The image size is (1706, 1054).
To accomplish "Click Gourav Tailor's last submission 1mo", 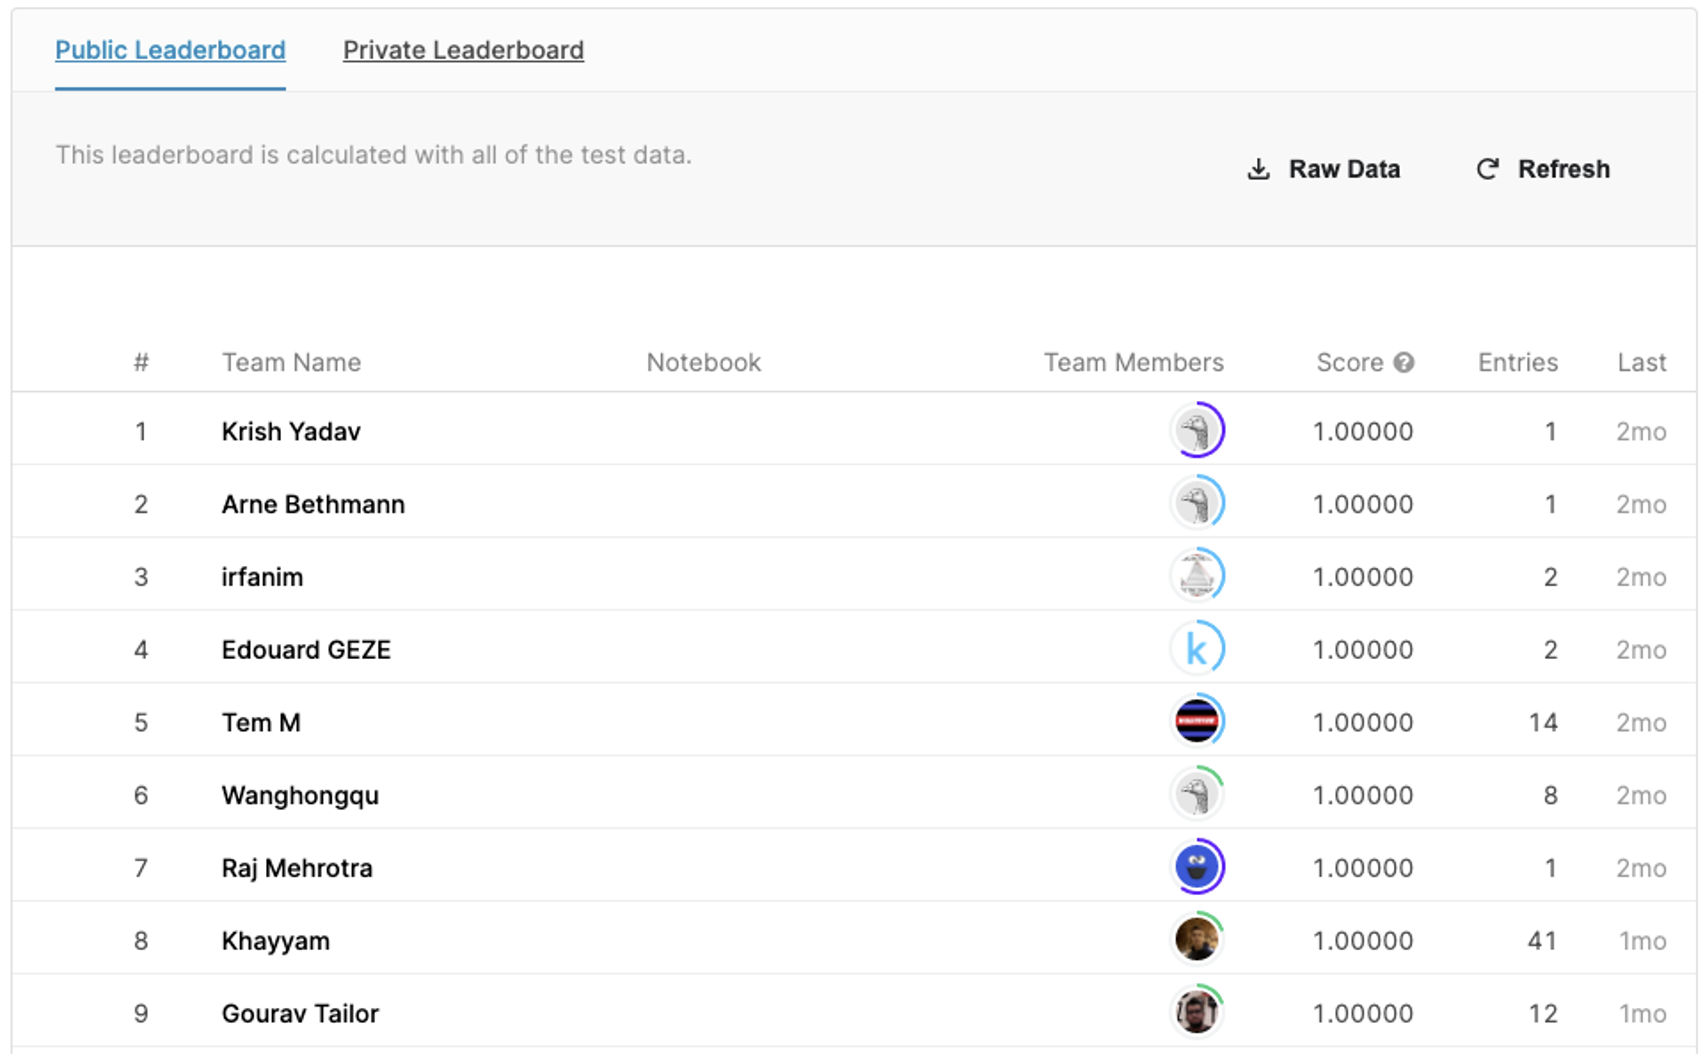I will point(1642,1013).
